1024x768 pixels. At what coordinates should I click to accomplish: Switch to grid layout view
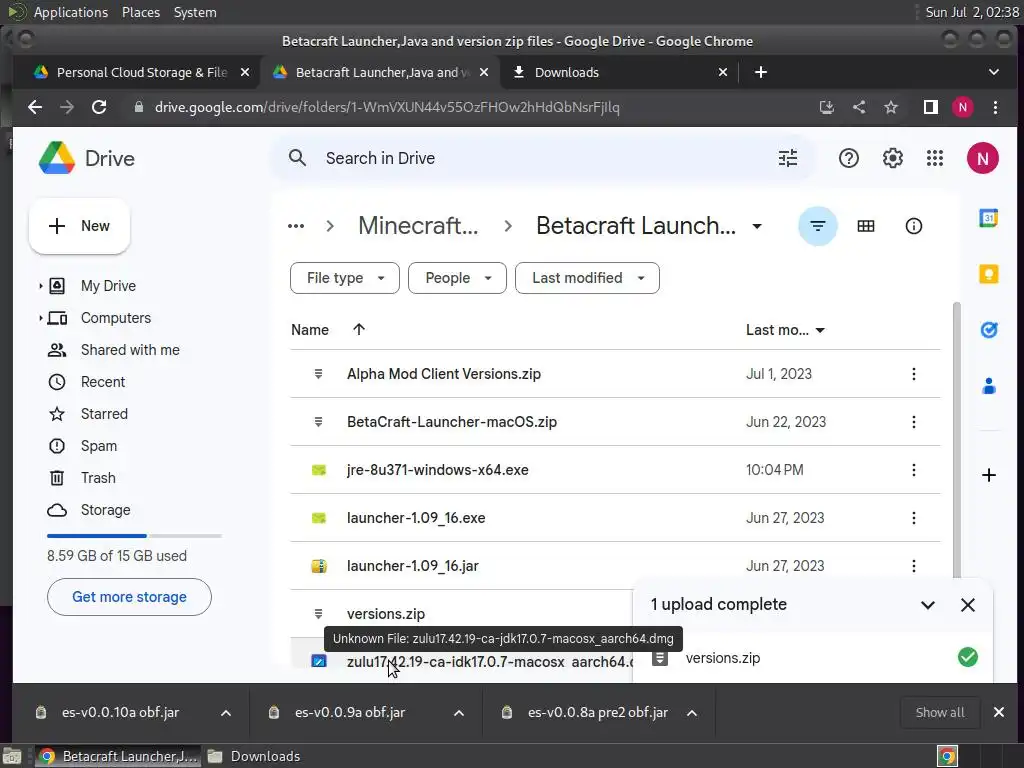click(865, 226)
